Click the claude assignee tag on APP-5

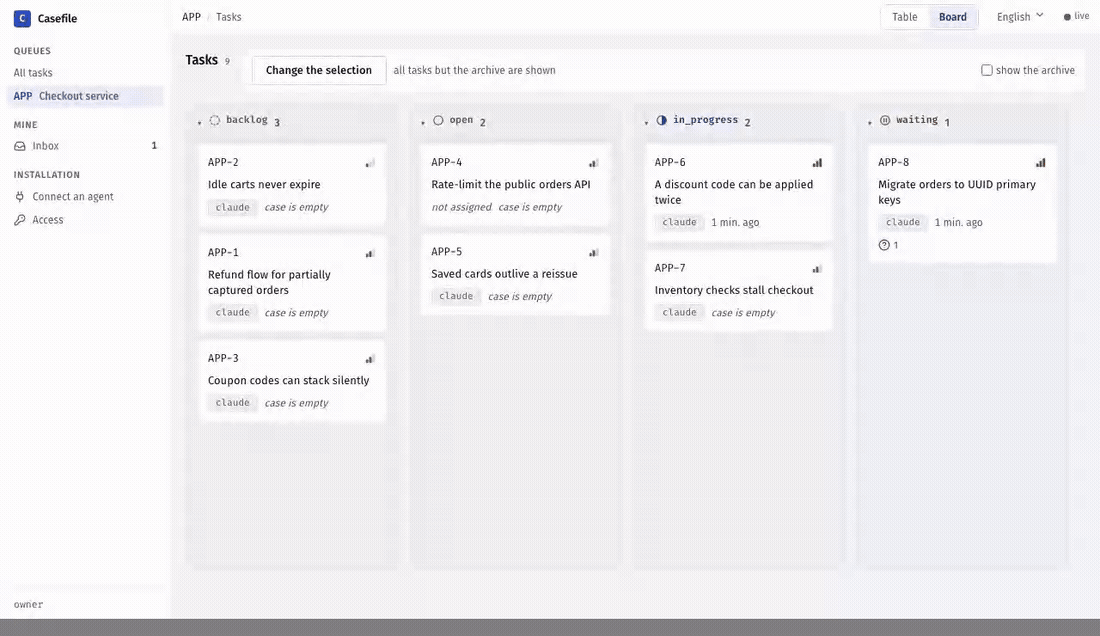(x=456, y=297)
